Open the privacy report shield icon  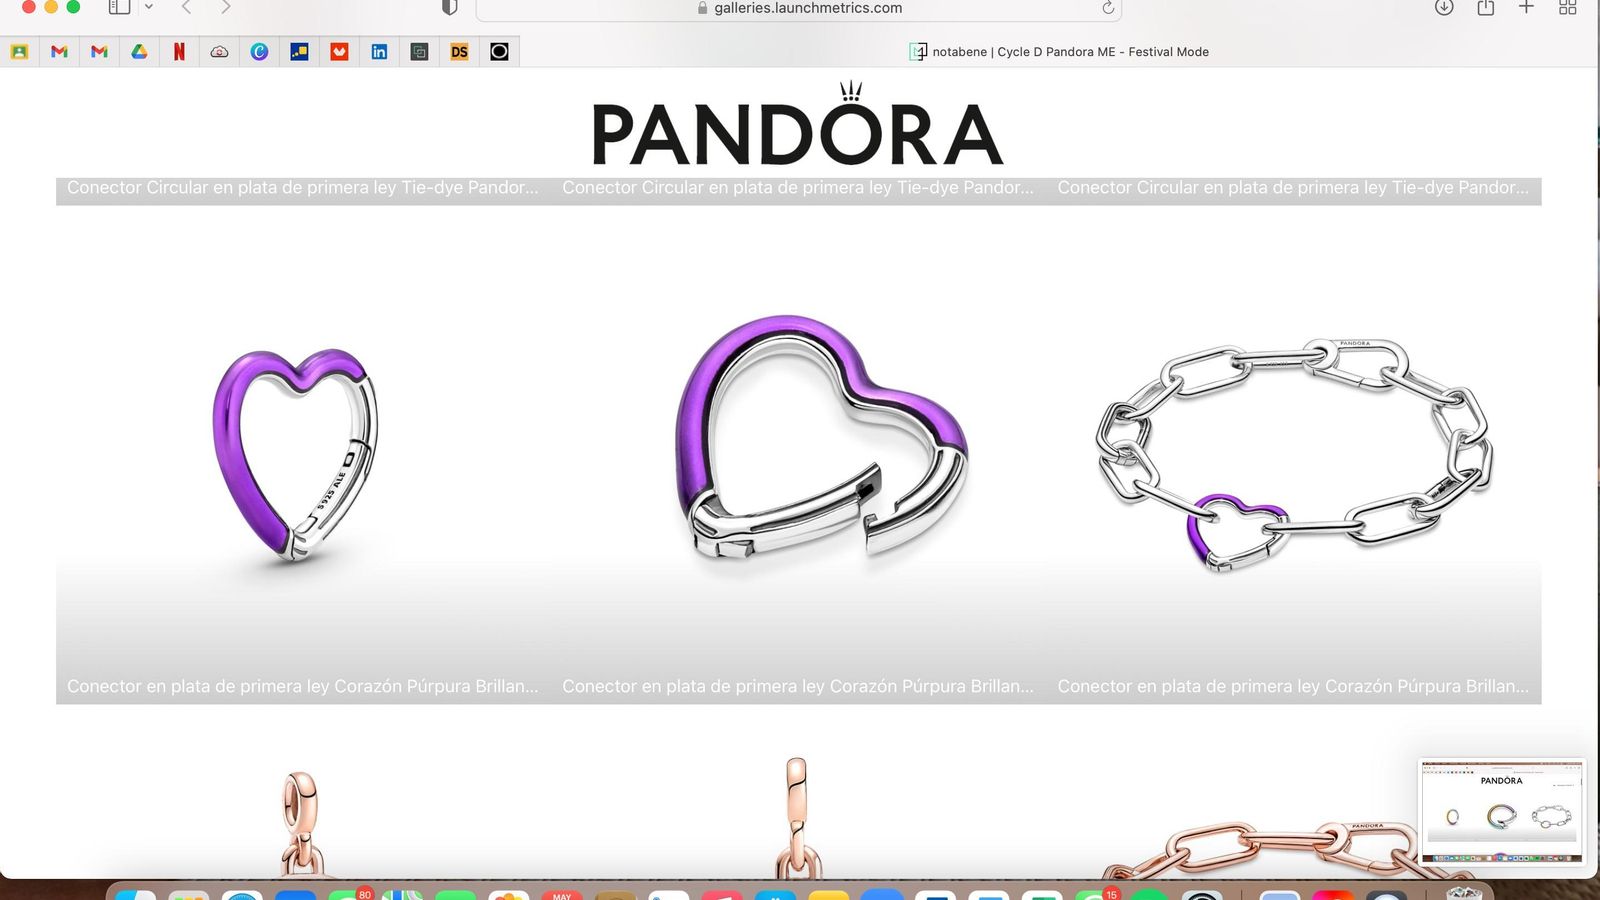point(450,7)
